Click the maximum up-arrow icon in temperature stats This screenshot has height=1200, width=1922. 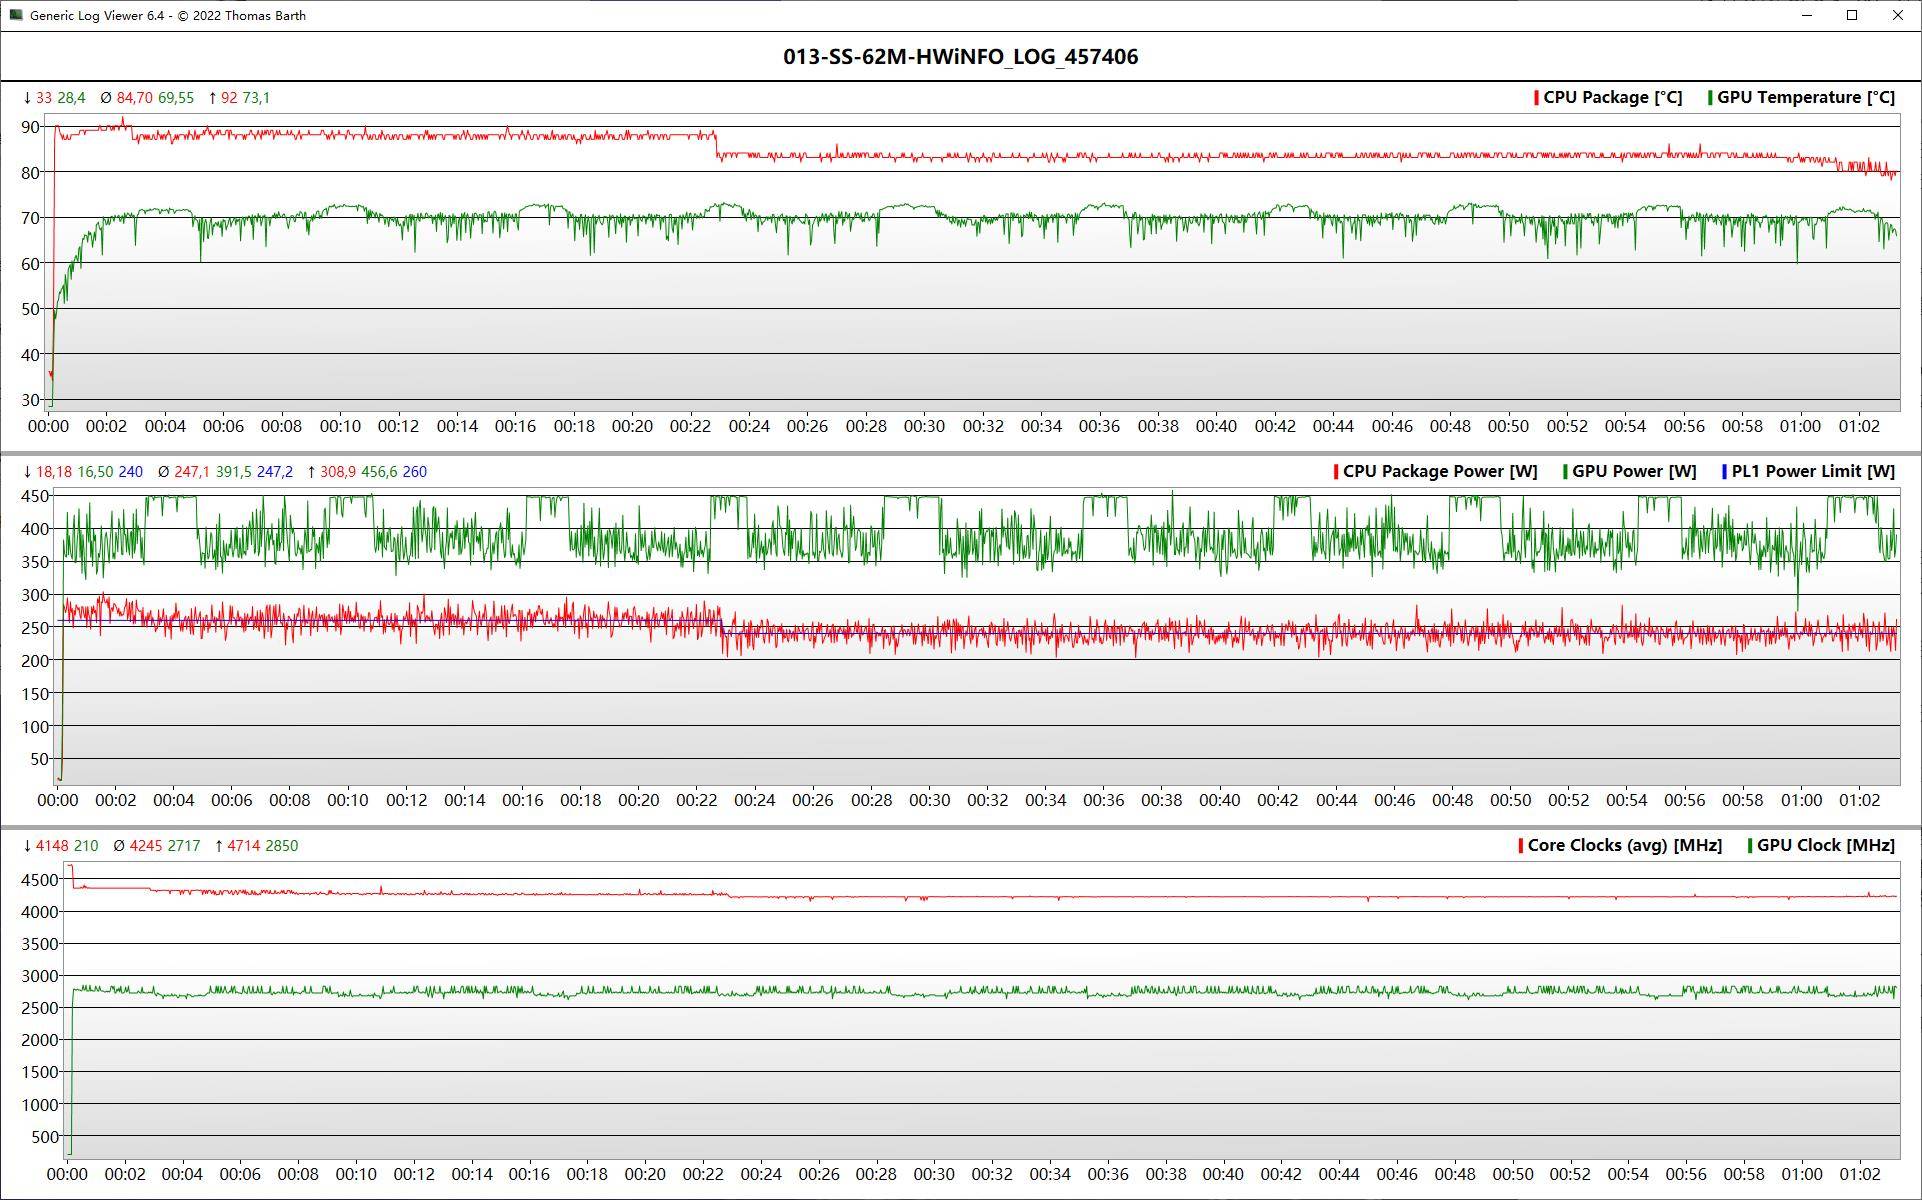coord(212,98)
